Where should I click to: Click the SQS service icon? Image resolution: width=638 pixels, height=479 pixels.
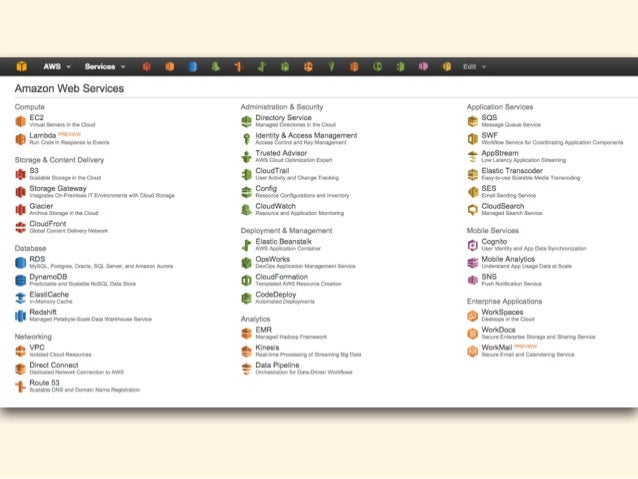pyautogui.click(x=472, y=121)
